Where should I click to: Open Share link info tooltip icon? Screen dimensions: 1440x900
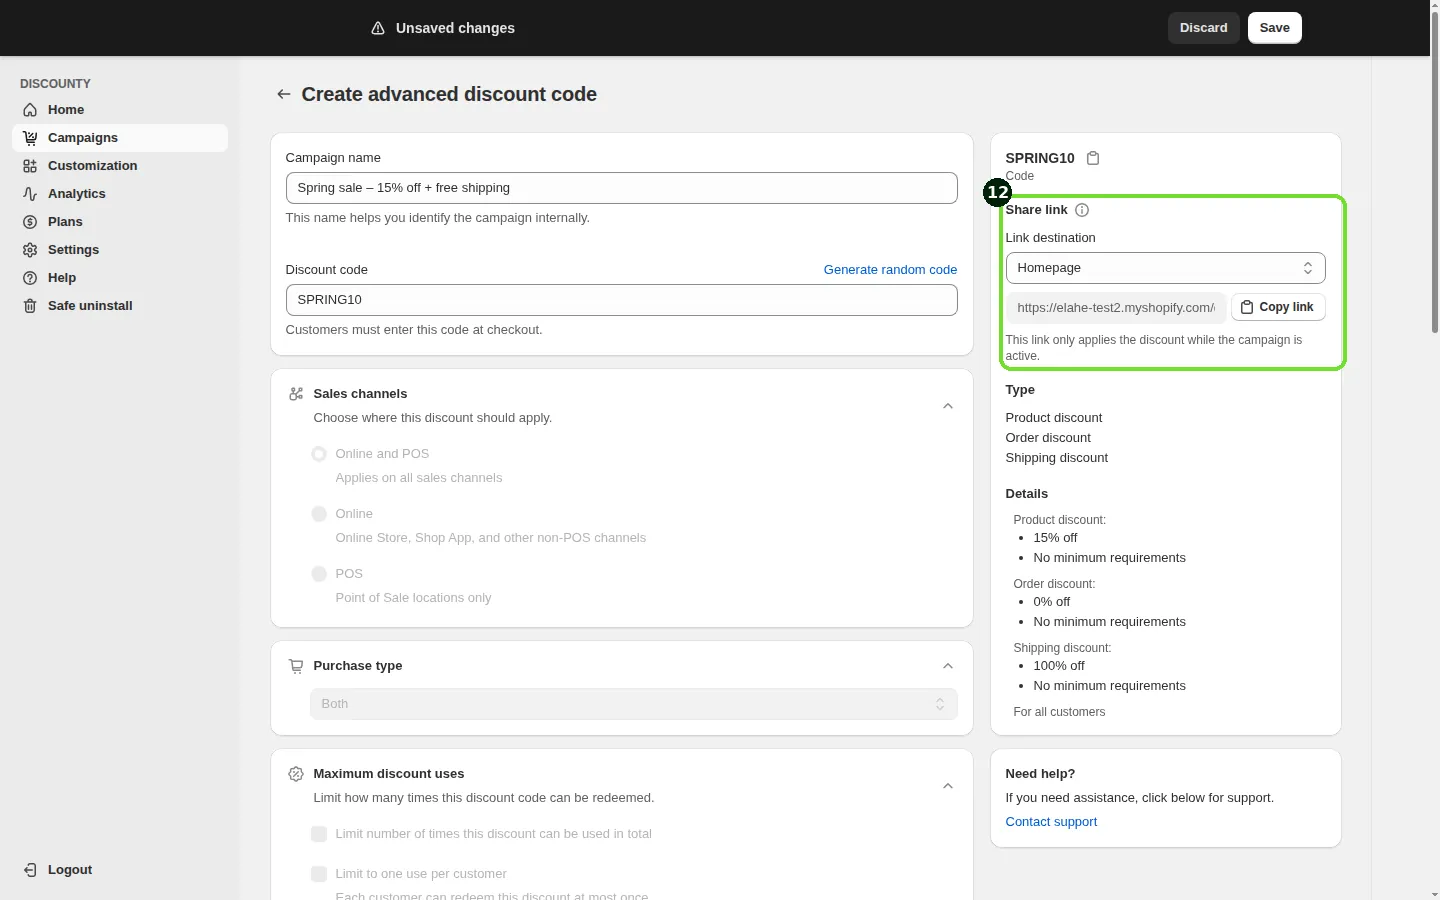[1082, 210]
